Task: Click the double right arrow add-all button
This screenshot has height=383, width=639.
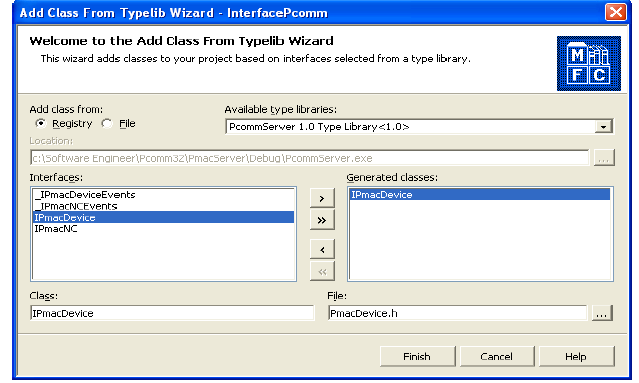Action: pos(322,220)
